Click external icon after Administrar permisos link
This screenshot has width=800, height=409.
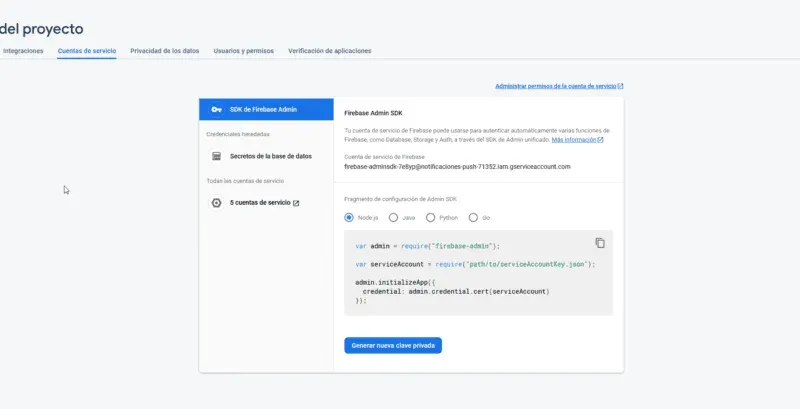point(620,87)
